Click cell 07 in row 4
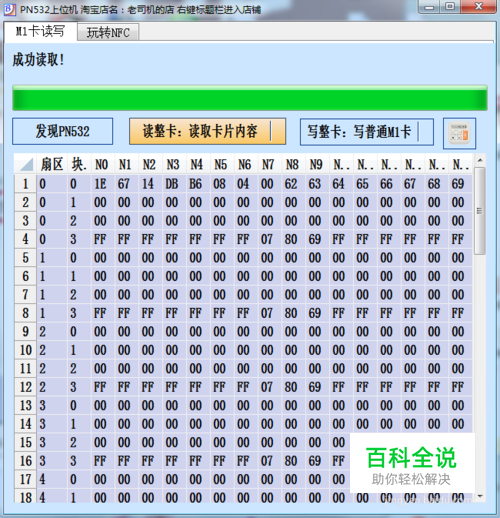The height and width of the screenshot is (518, 500). pyautogui.click(x=269, y=239)
